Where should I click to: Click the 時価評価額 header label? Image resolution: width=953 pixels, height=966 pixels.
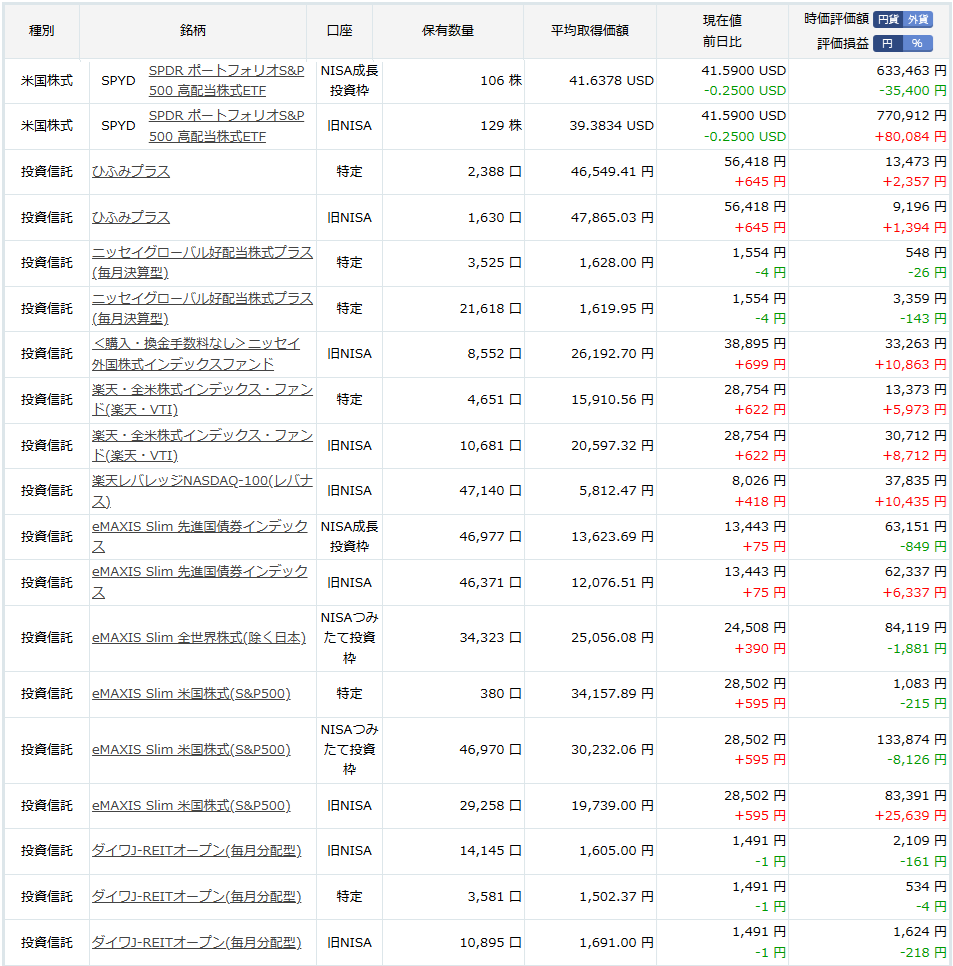coord(836,19)
